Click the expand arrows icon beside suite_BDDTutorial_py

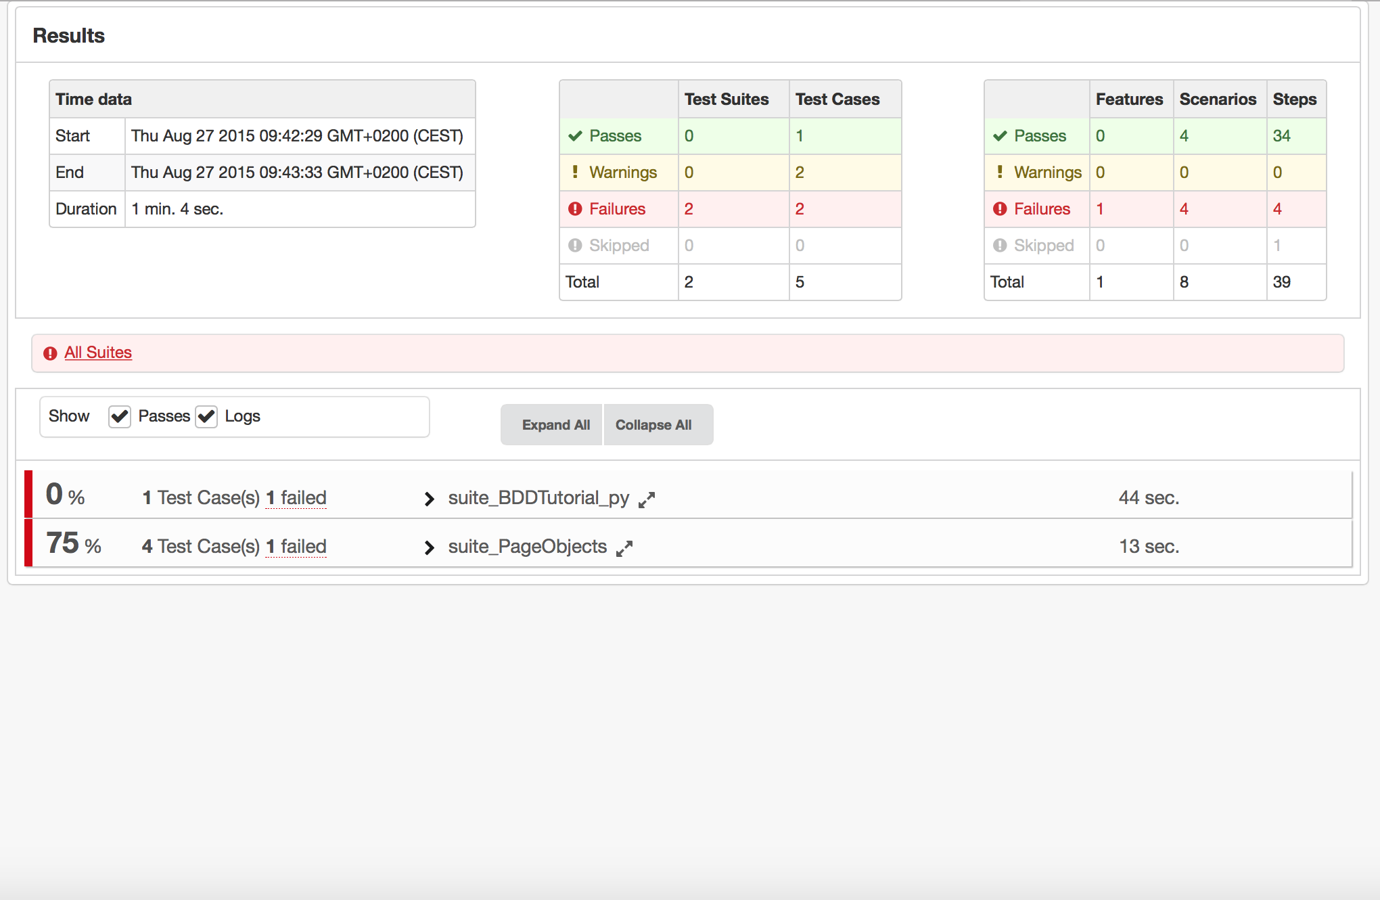coord(647,499)
